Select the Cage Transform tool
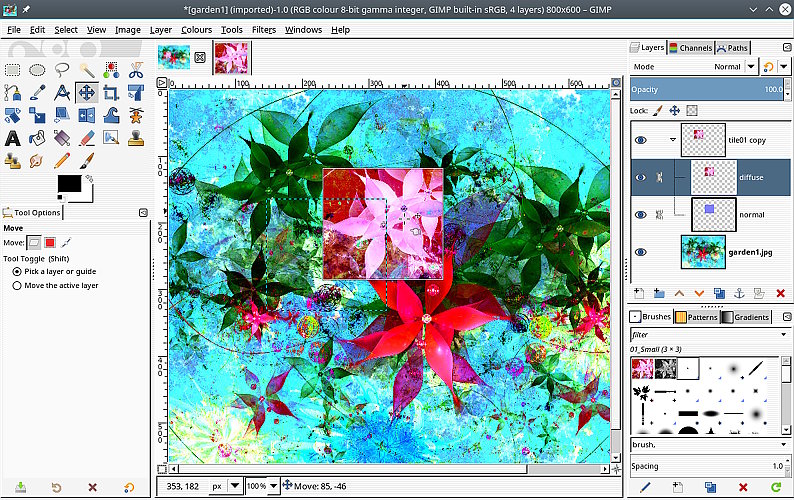This screenshot has height=500, width=794. 136,116
